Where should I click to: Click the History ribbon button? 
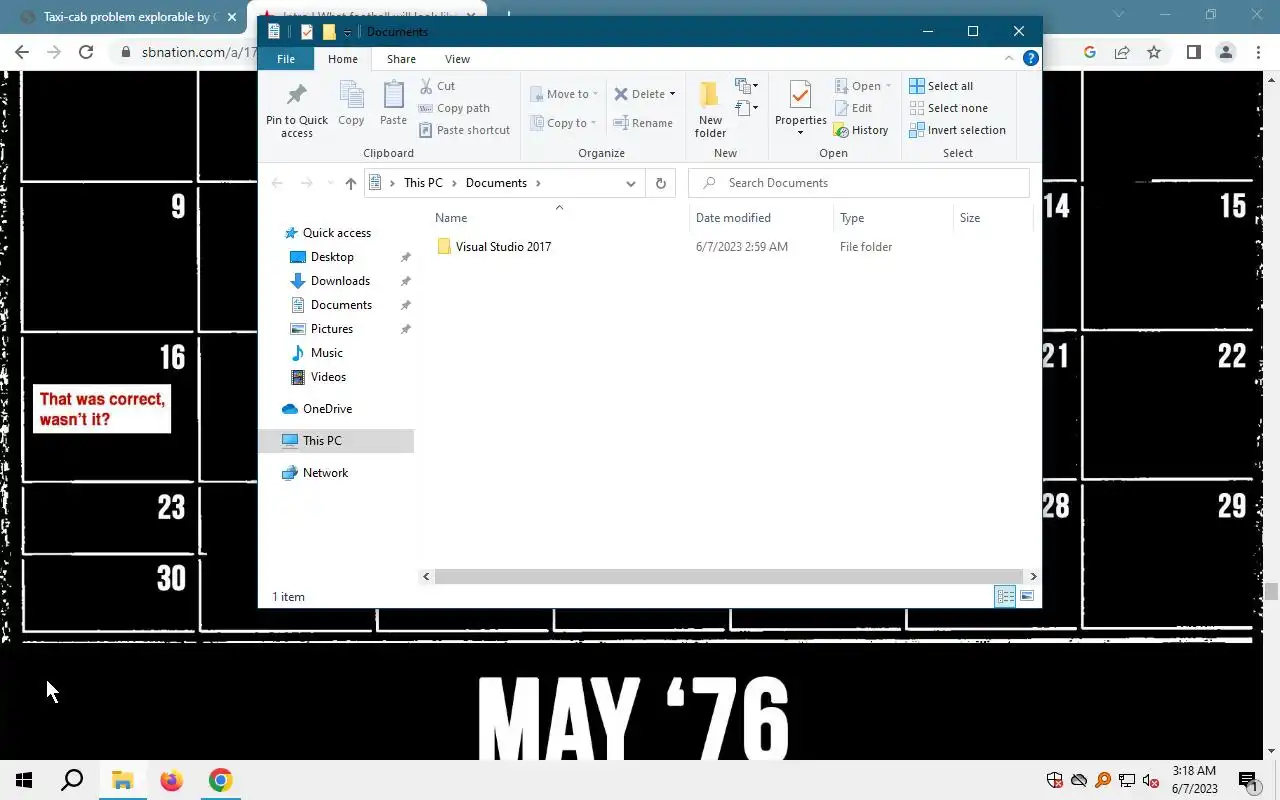click(860, 130)
